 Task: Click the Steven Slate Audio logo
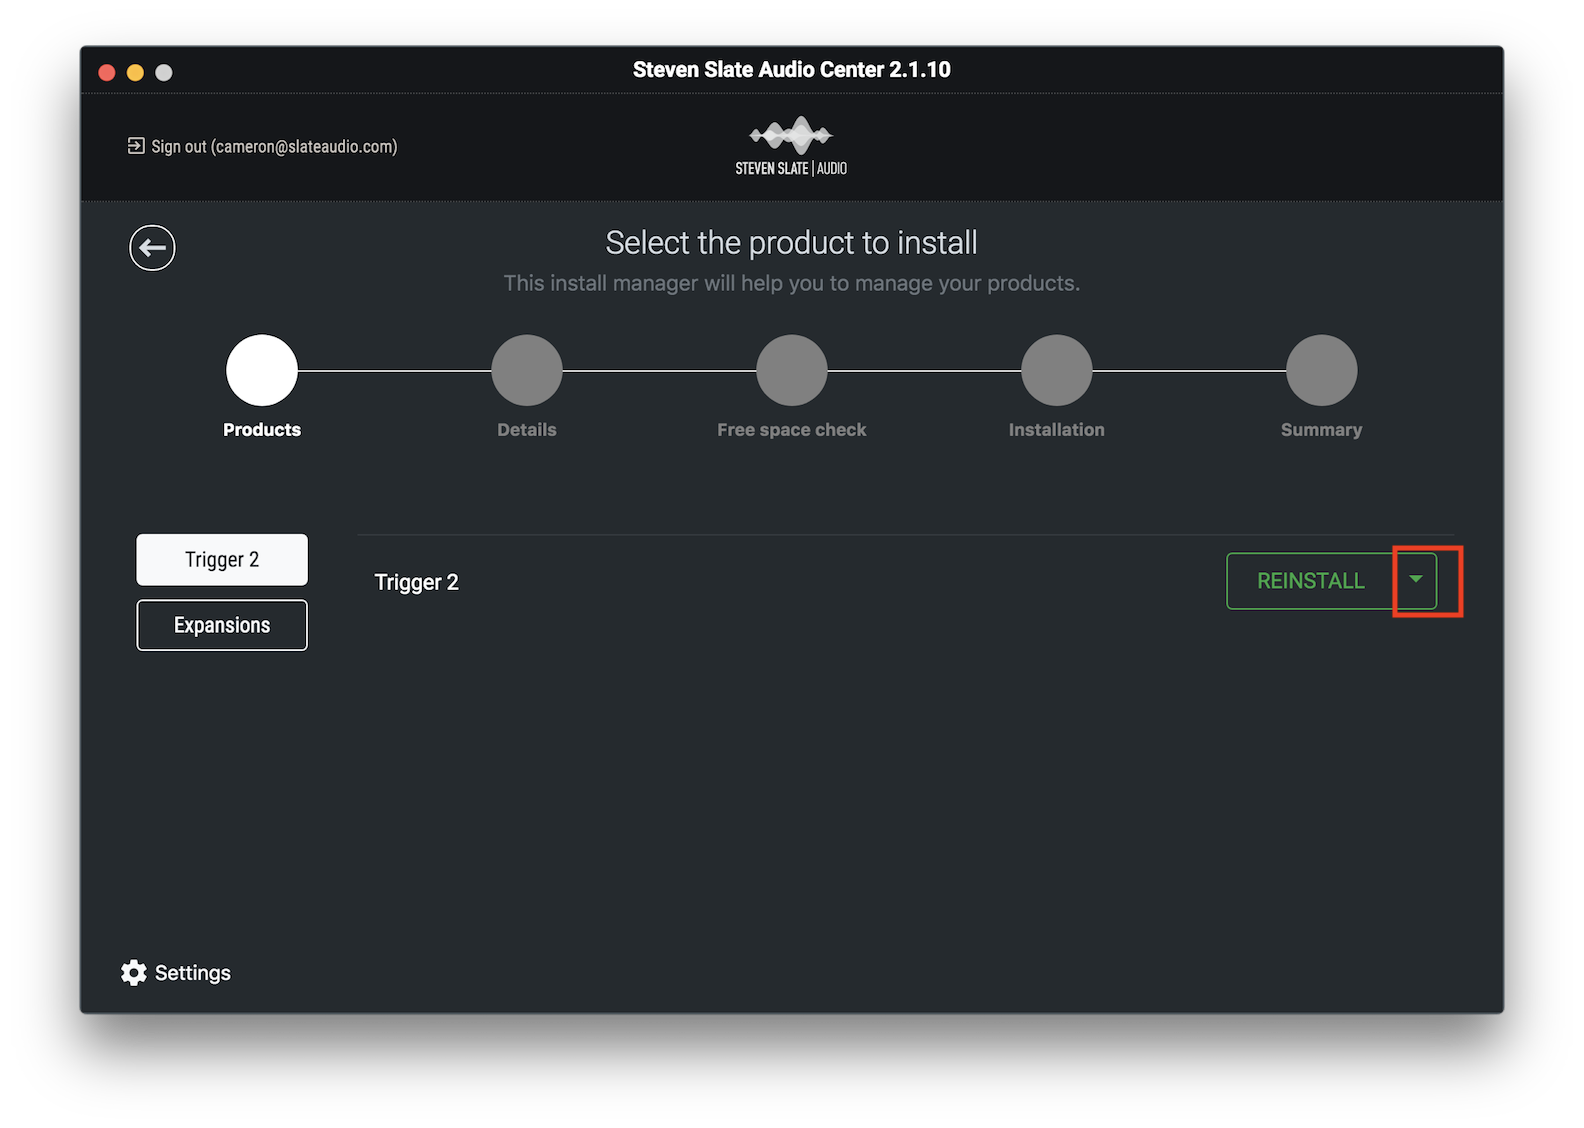791,146
